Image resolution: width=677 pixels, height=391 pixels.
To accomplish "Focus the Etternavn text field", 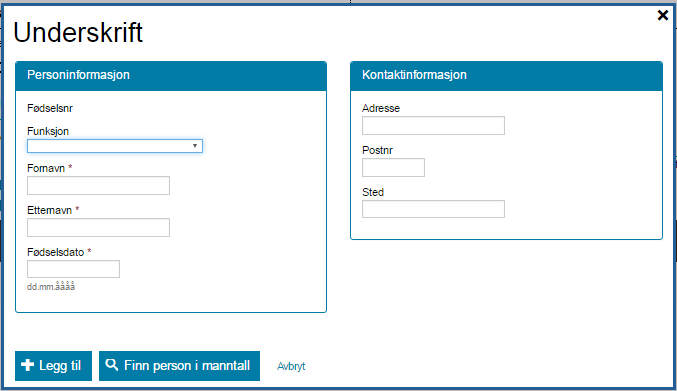I will coord(98,227).
